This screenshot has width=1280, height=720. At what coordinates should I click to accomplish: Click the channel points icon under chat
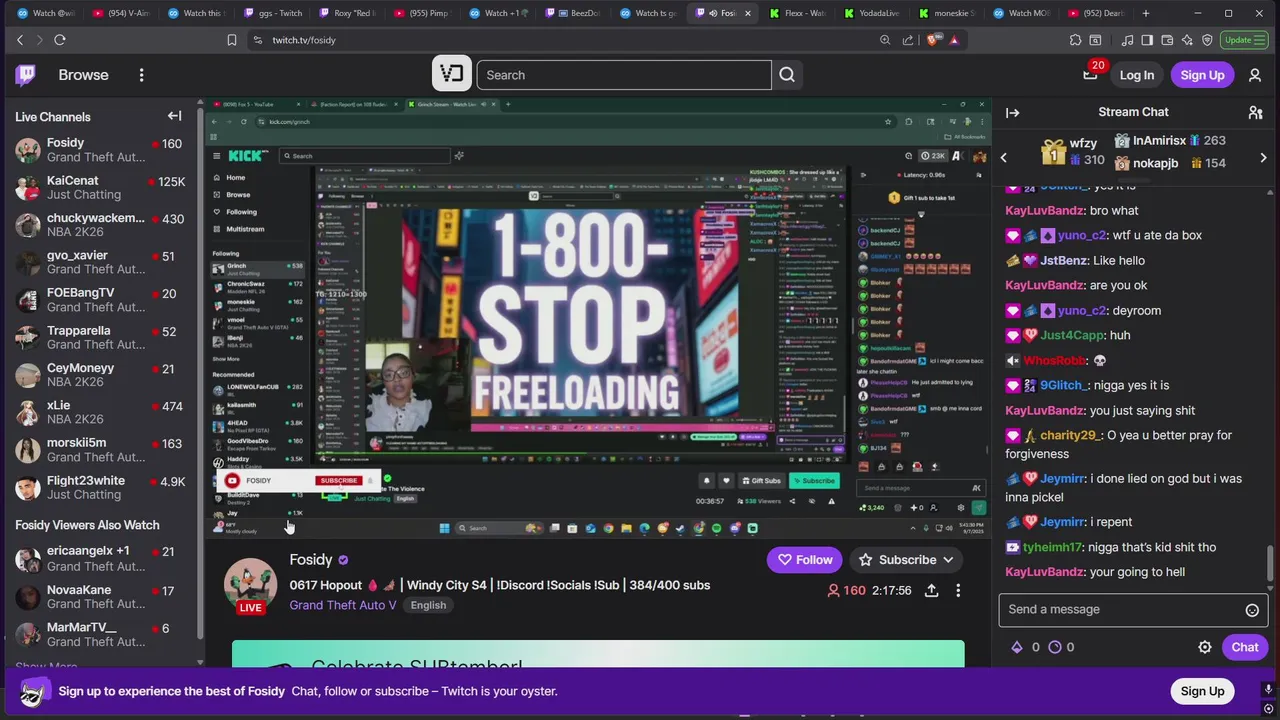pos(1054,647)
